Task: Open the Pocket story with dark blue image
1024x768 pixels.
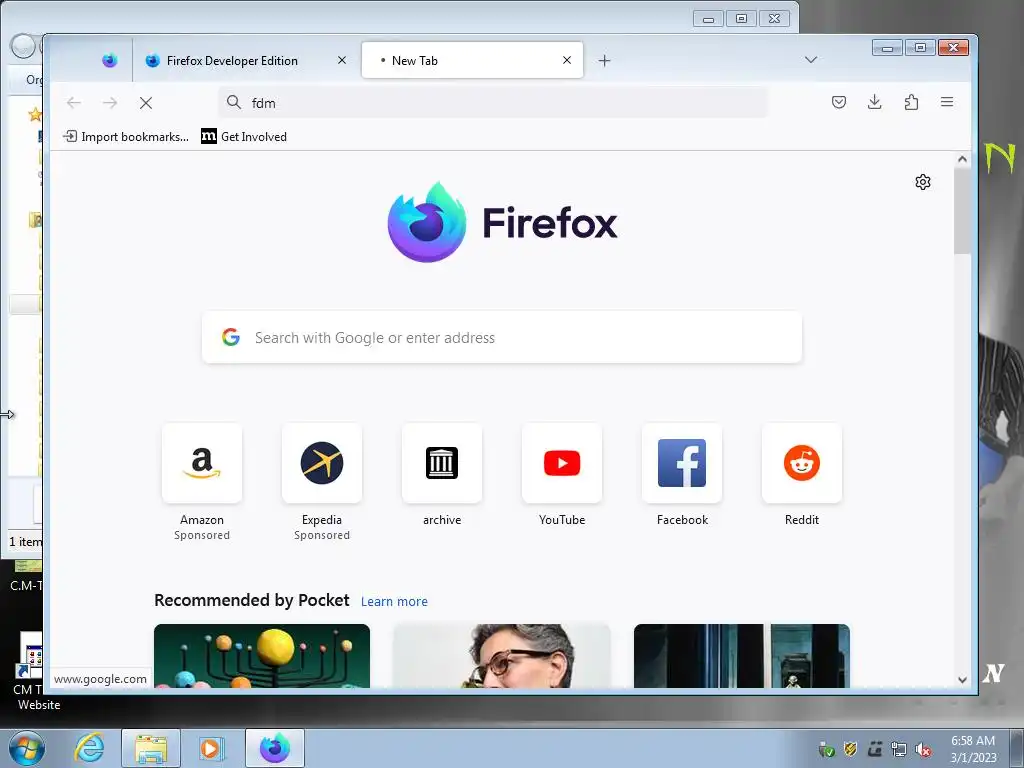Action: pyautogui.click(x=742, y=656)
